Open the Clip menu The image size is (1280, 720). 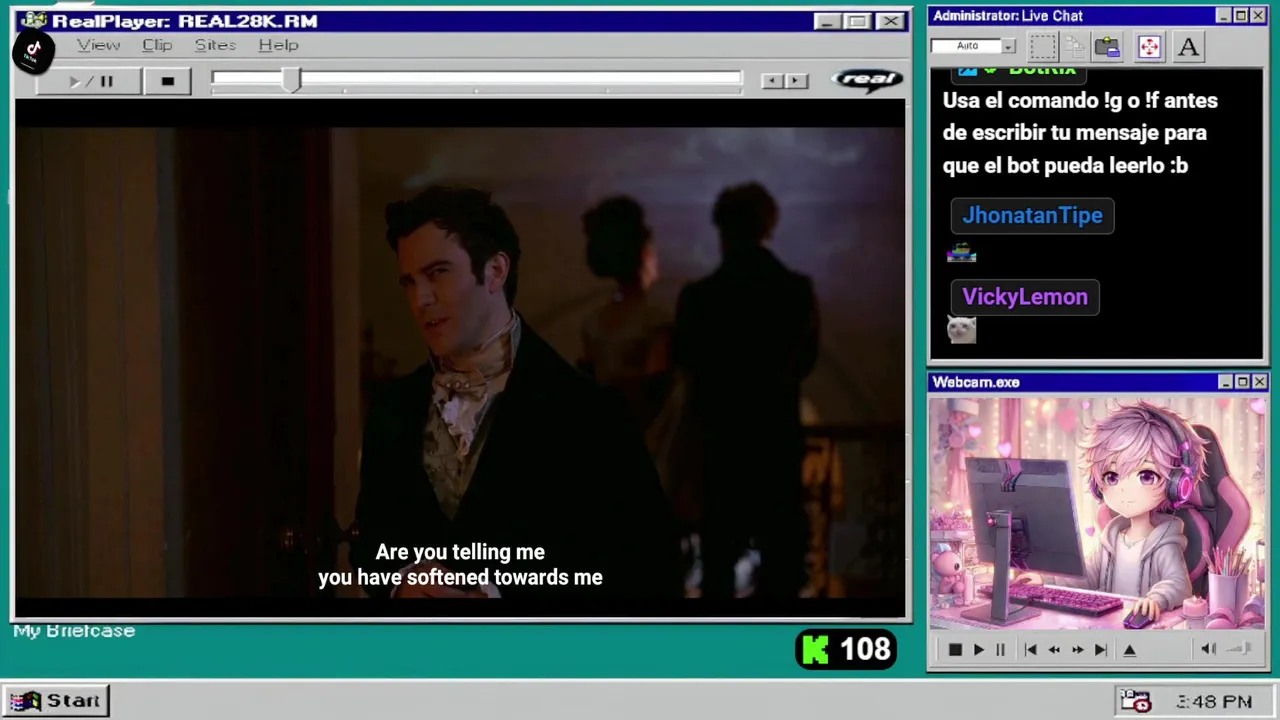coord(157,45)
